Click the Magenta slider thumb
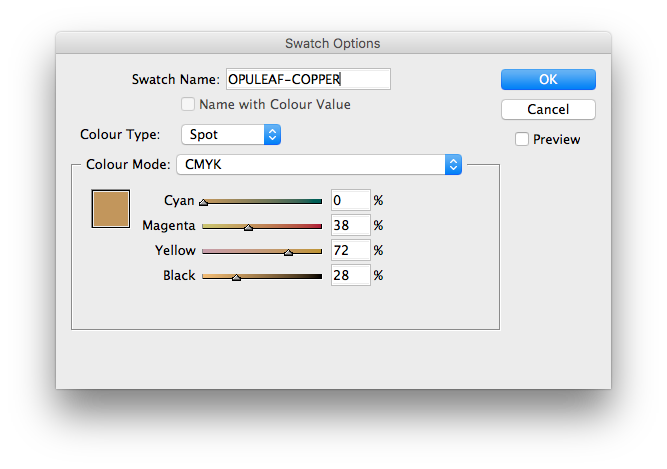 tap(248, 227)
